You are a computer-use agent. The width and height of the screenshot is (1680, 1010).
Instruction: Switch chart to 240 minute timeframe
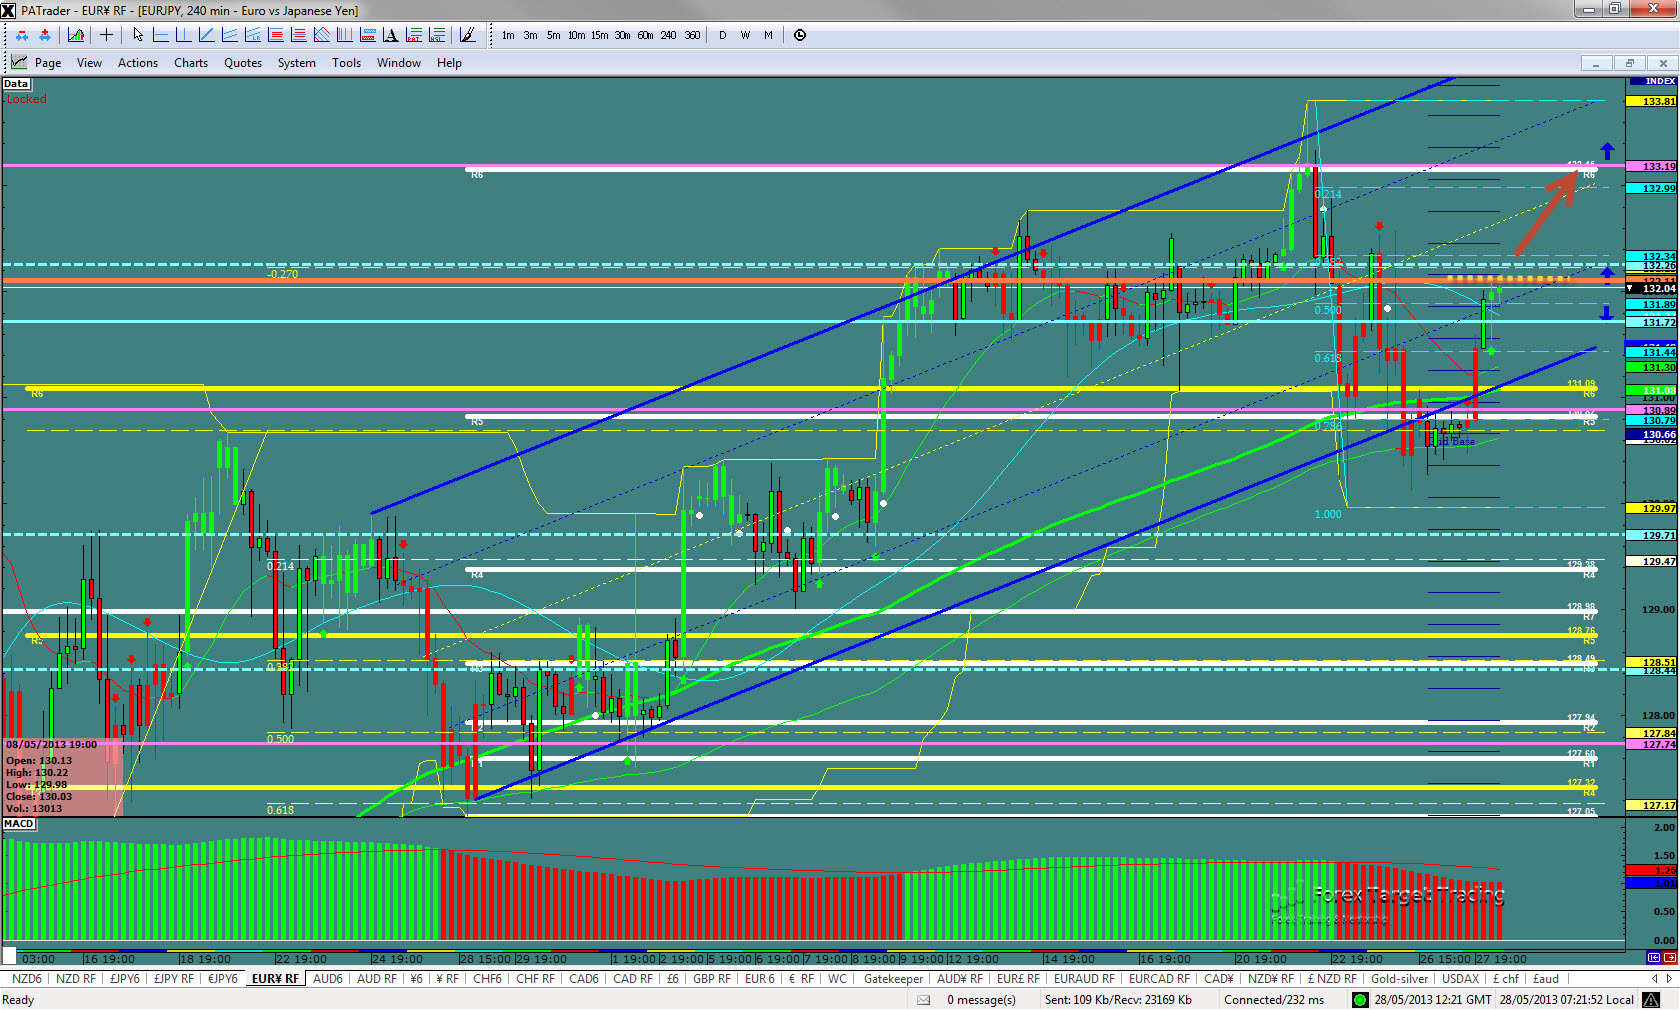[668, 35]
